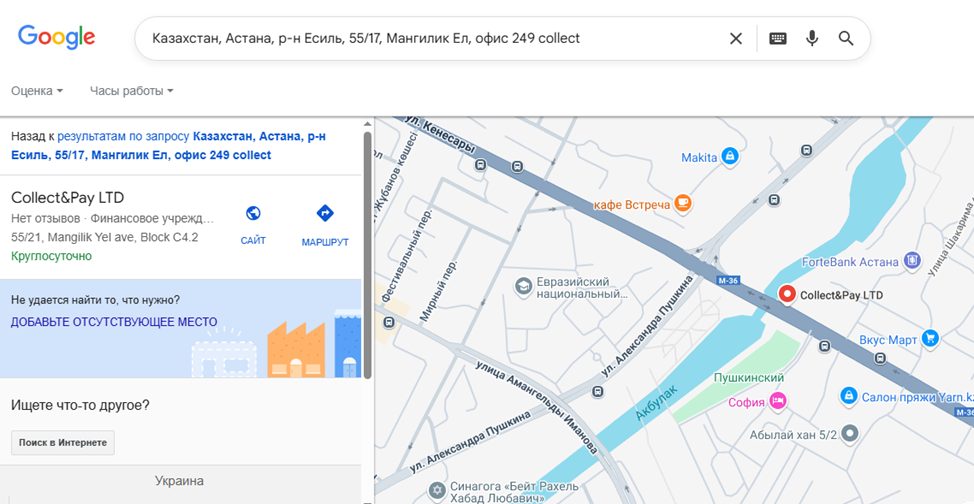Select the Евразийский национальный university marker
Viewport: 974px width, 504px height.
coord(524,286)
